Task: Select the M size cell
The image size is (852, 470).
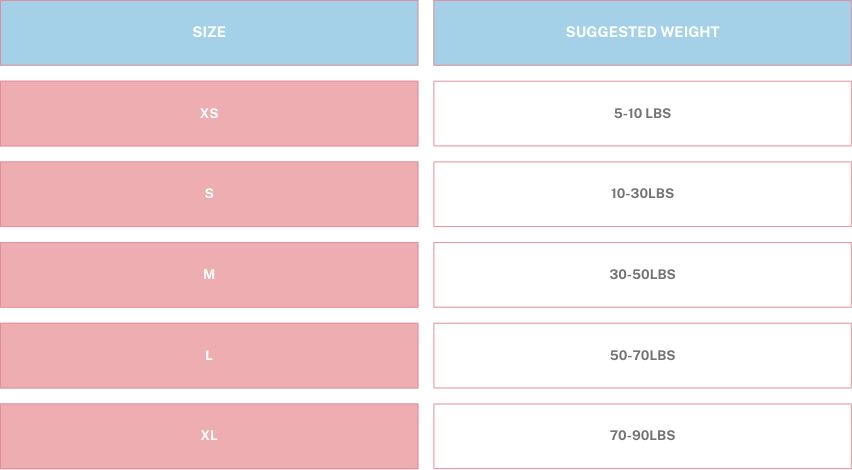Action: click(209, 275)
